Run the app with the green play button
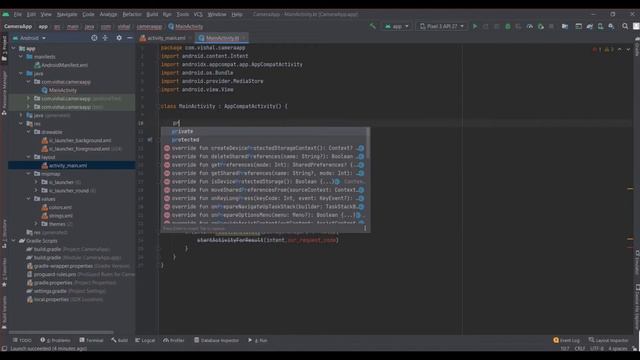This screenshot has height=360, width=640. coord(475,26)
